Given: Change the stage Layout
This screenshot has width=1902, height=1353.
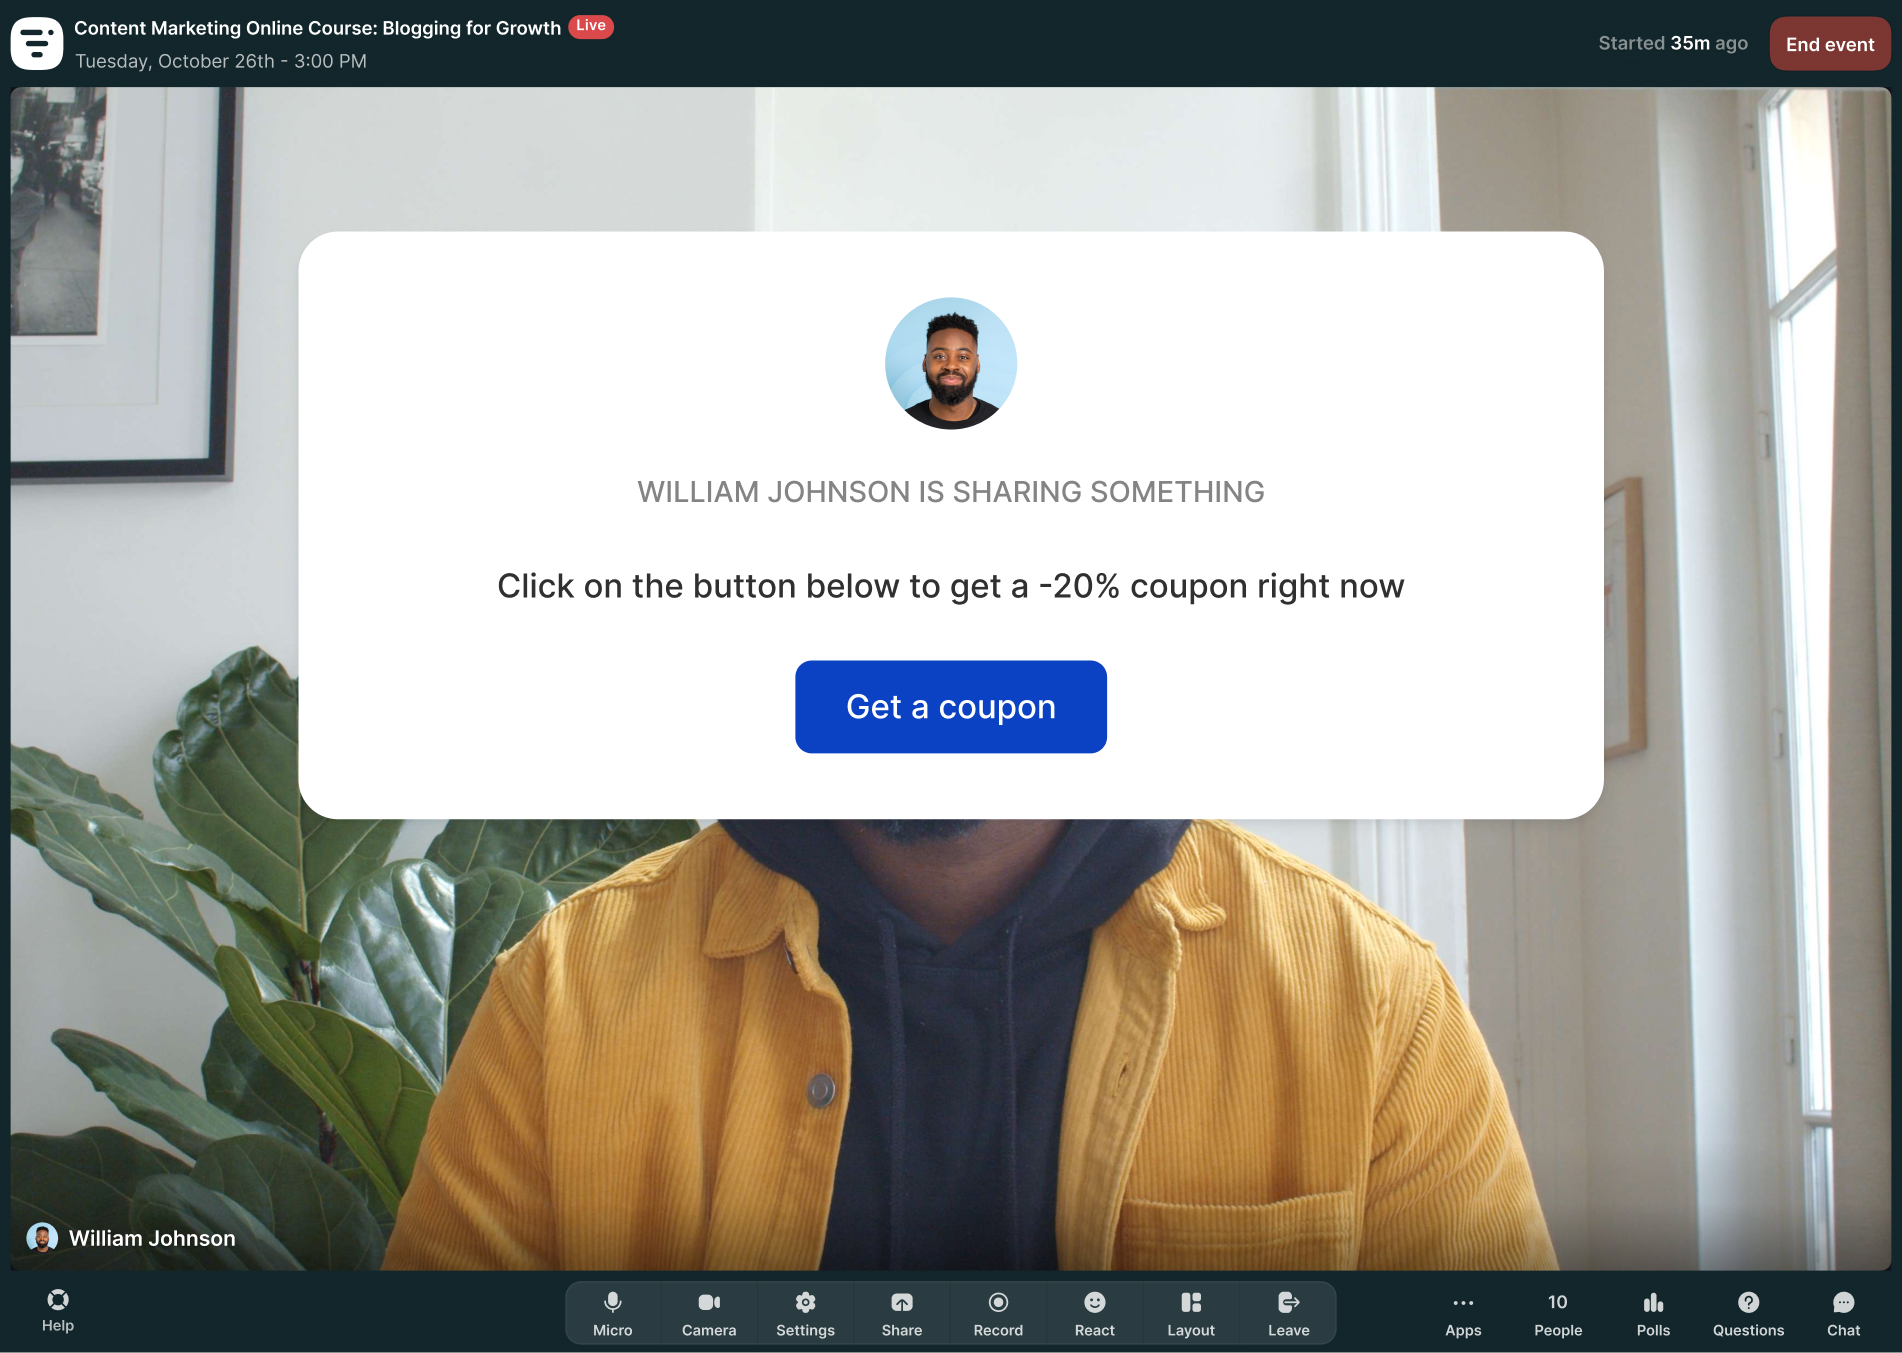Looking at the screenshot, I should 1191,1313.
